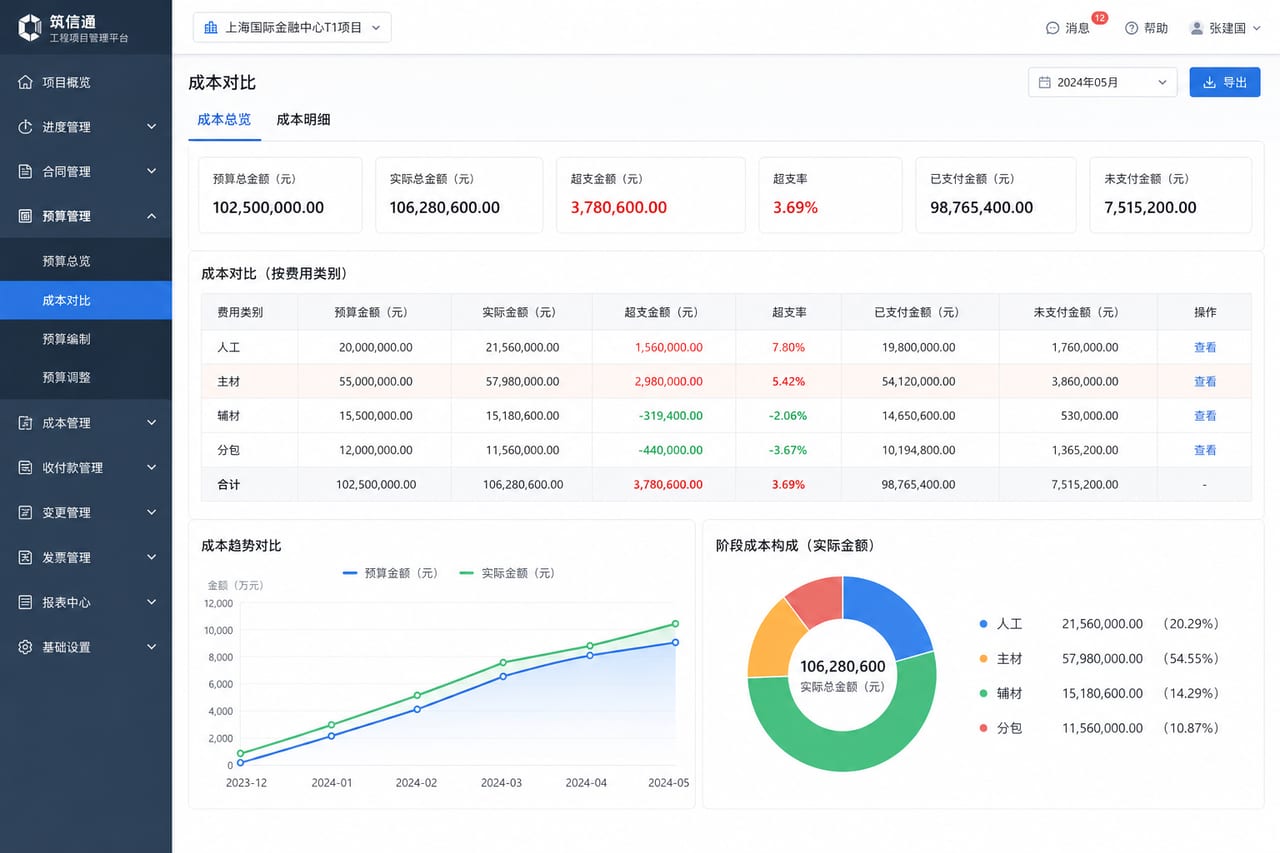
Task: Click 查看 in the 辅材 row
Action: click(x=1205, y=415)
